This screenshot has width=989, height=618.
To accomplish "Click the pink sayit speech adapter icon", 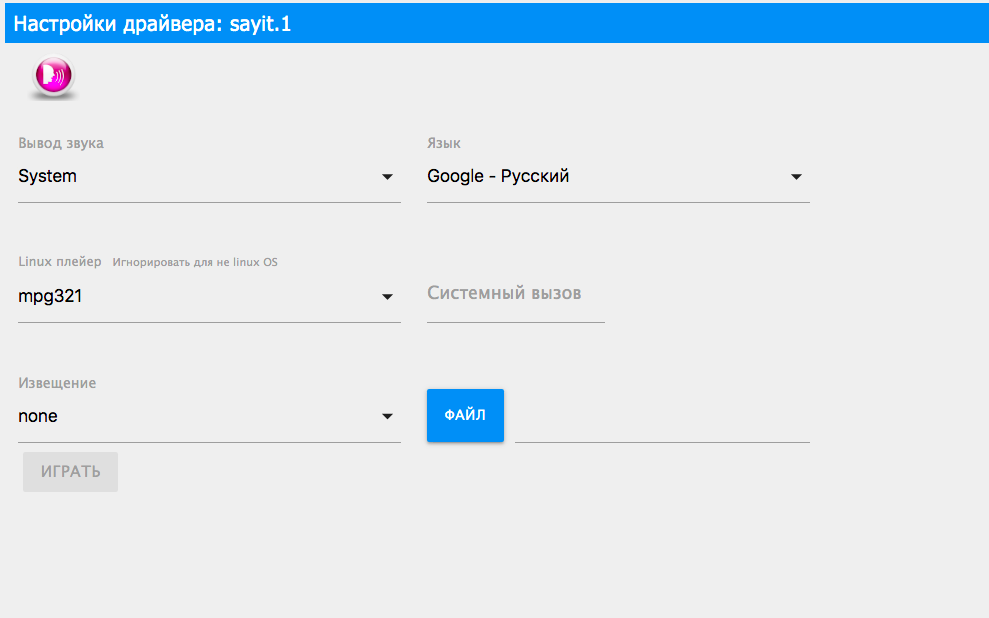I will coord(54,77).
